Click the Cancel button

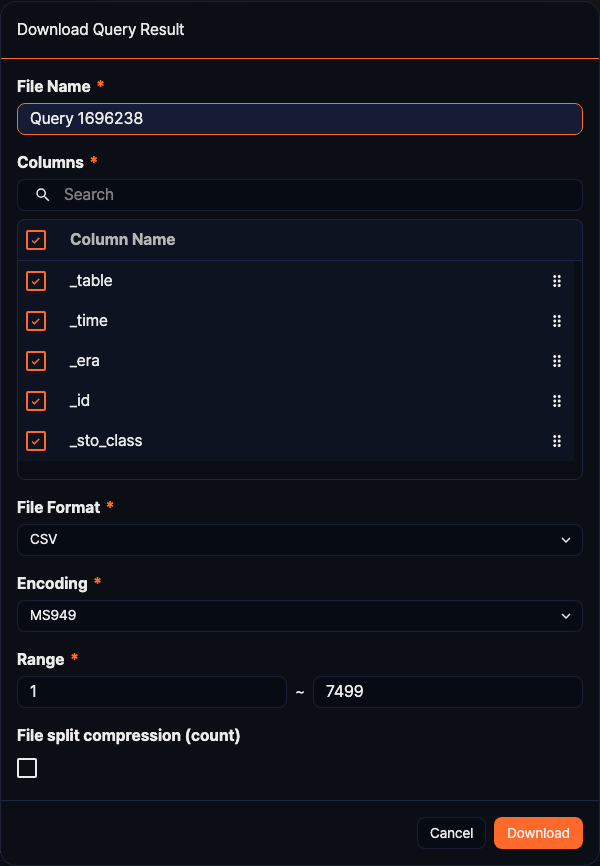point(451,832)
